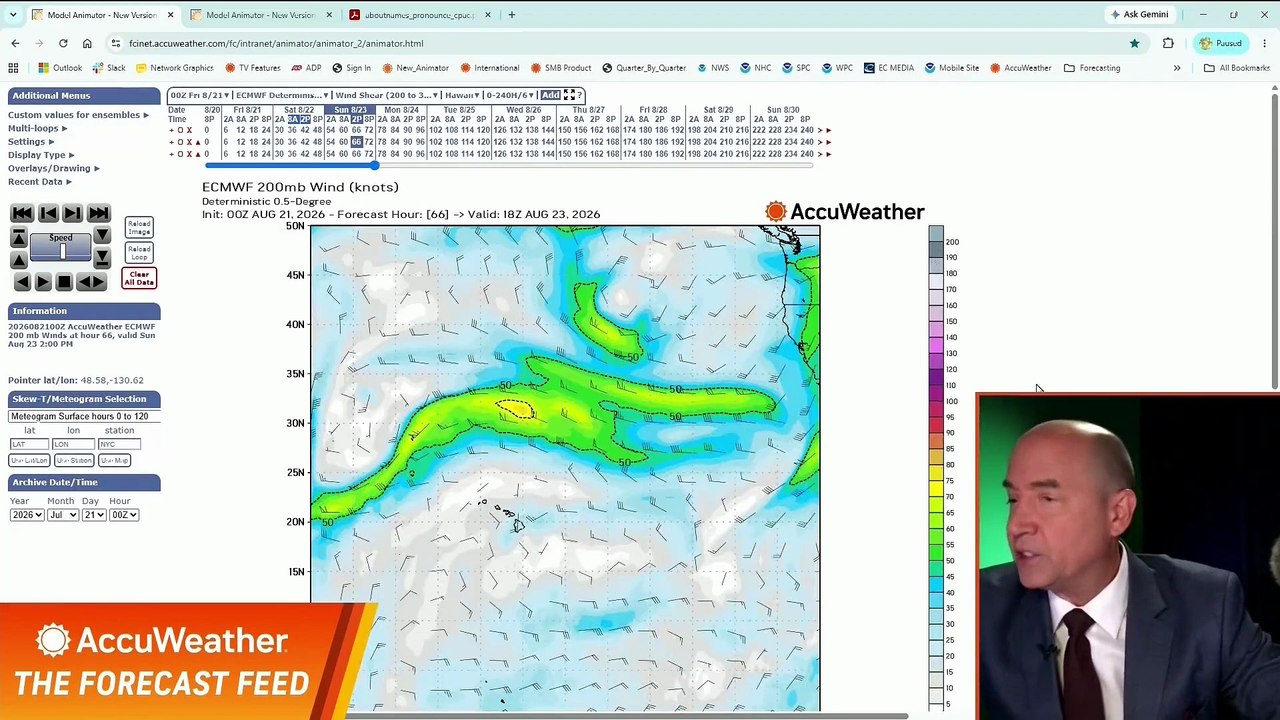Open the help question mark
The width and height of the screenshot is (1280, 720).
point(581,95)
